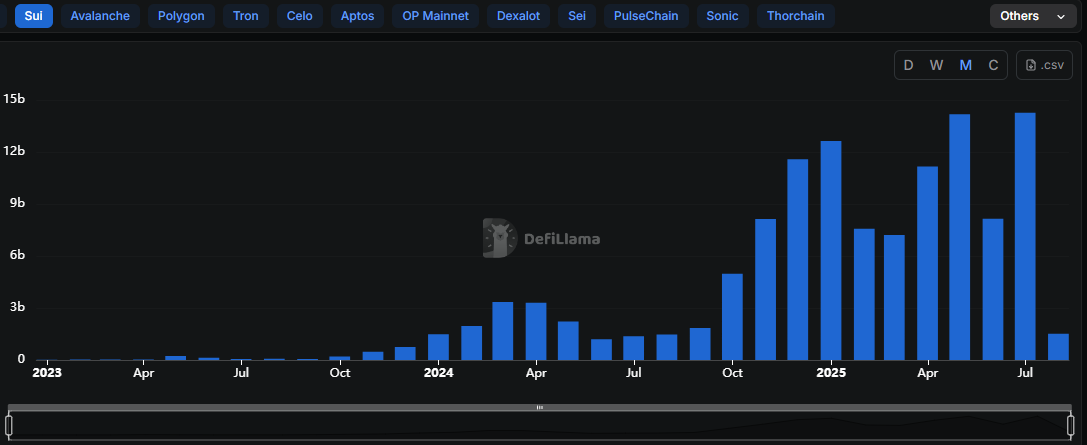This screenshot has width=1087, height=445.
Task: Click the March 2024 volume bar
Action: [x=503, y=331]
